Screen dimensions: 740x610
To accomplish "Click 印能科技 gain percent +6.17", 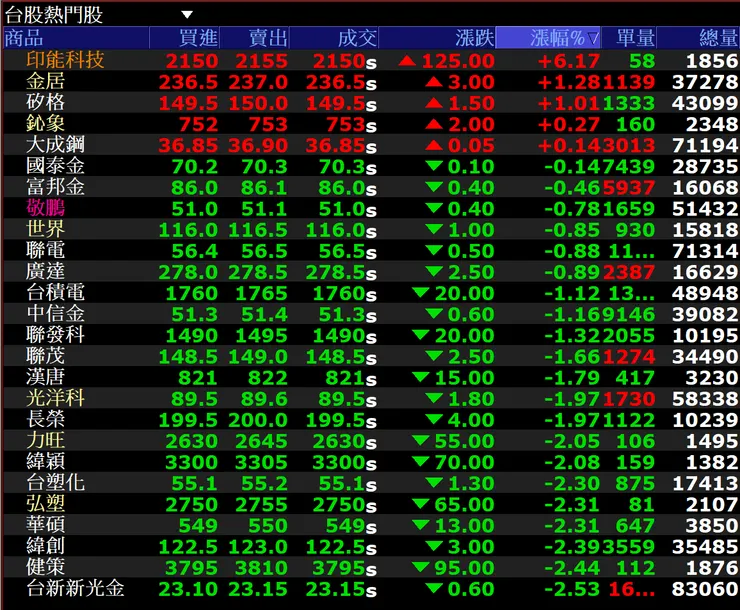I will (x=569, y=61).
